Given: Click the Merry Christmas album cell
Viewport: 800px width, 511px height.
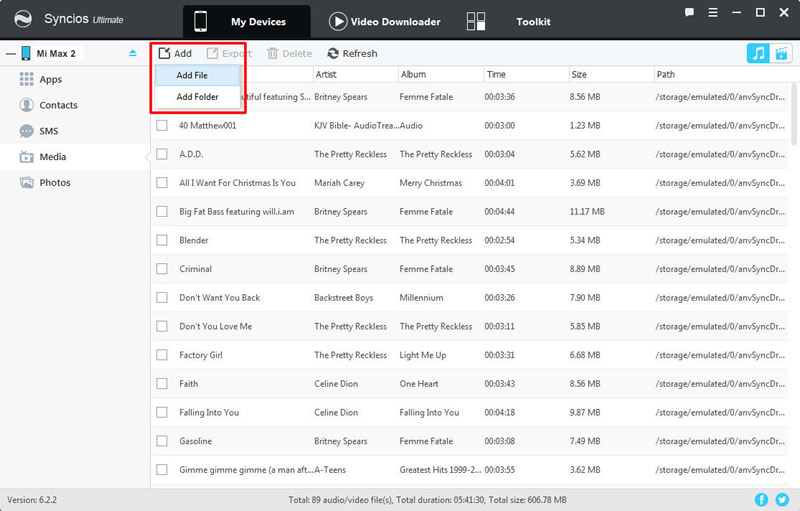Looking at the screenshot, I should point(431,183).
